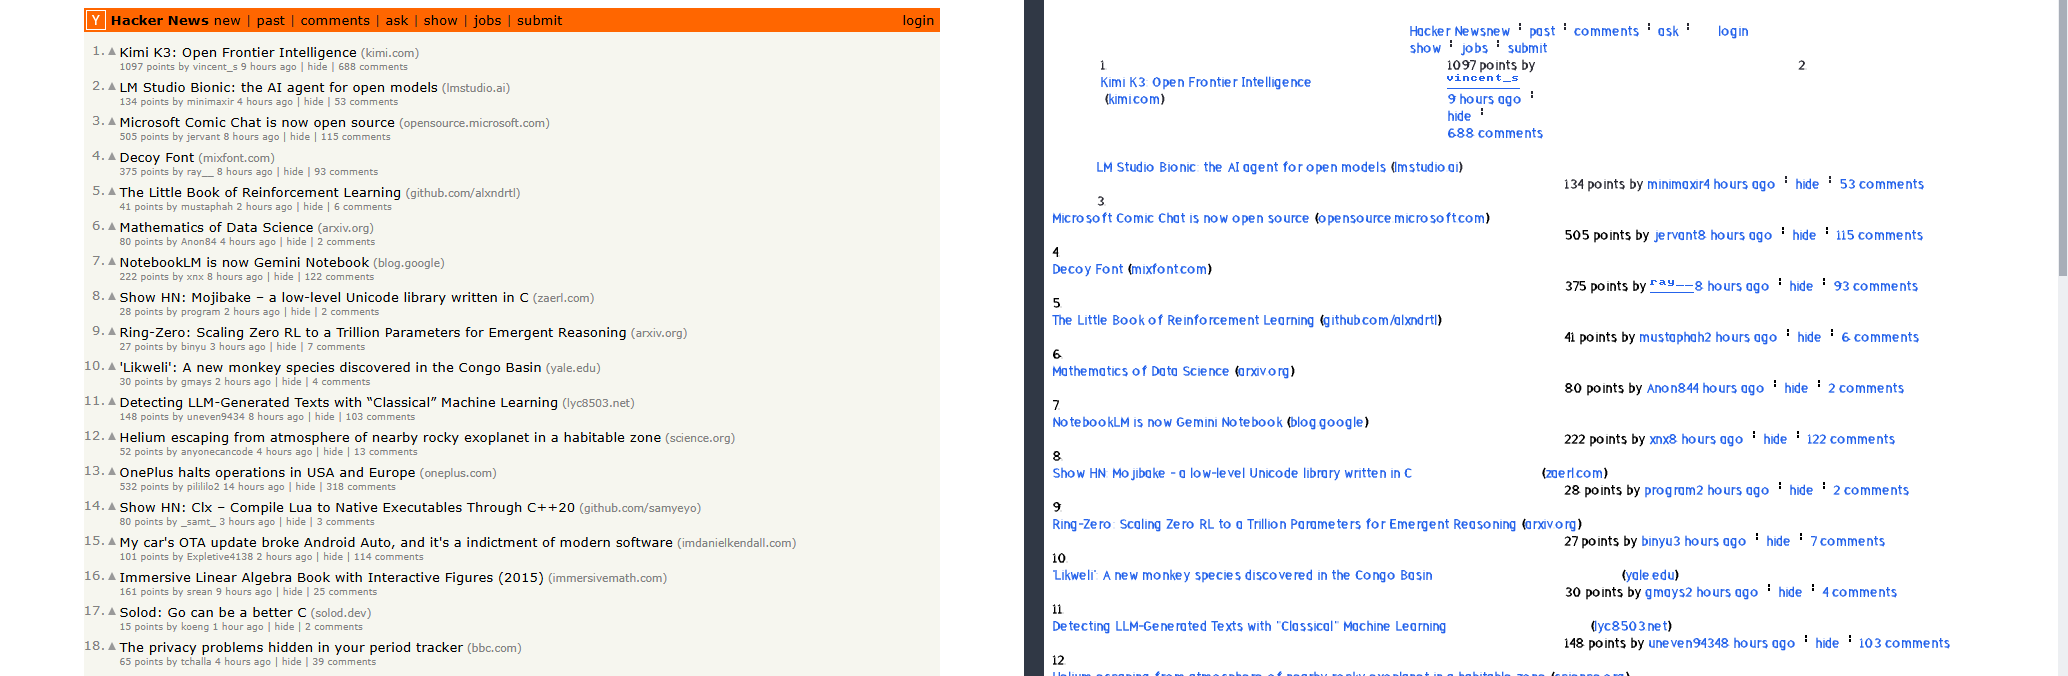The image size is (2068, 676).
Task: Click 'hide' beside '53 comments' in unstyled pane
Action: tap(1807, 184)
